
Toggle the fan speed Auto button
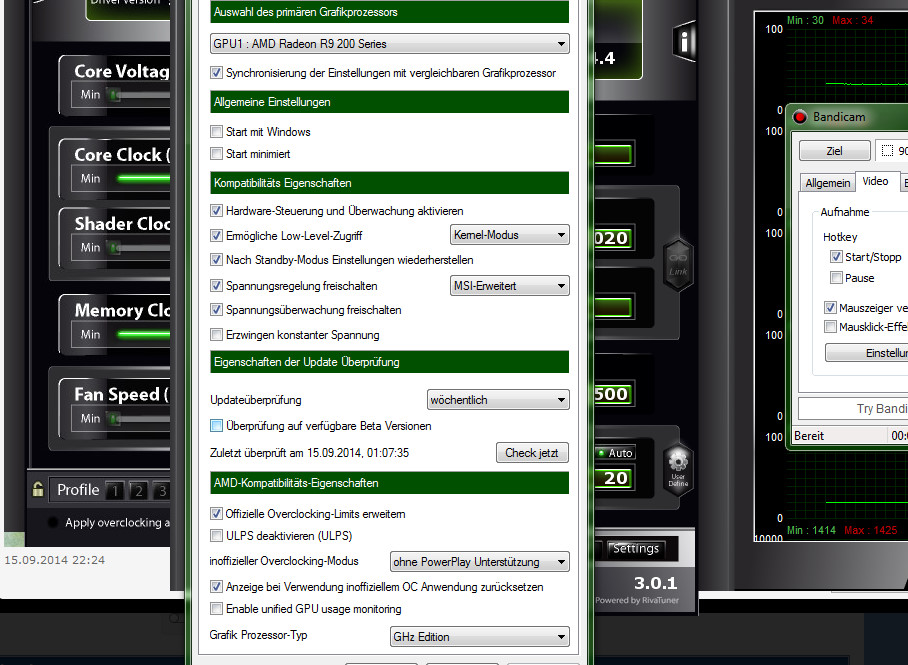[616, 453]
